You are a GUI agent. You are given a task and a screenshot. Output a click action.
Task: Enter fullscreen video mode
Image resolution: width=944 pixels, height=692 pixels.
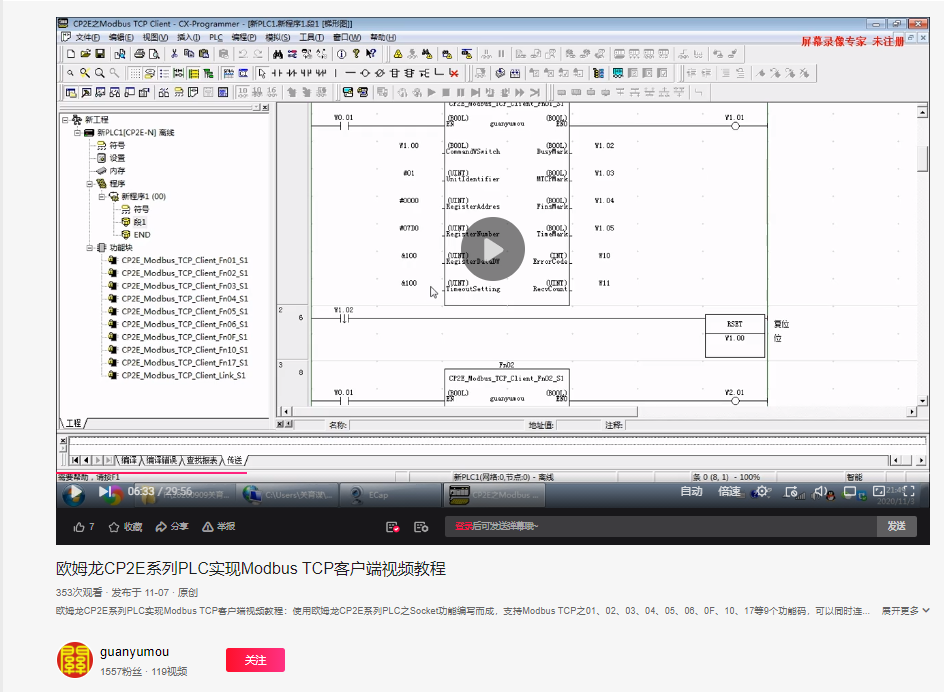[909, 491]
